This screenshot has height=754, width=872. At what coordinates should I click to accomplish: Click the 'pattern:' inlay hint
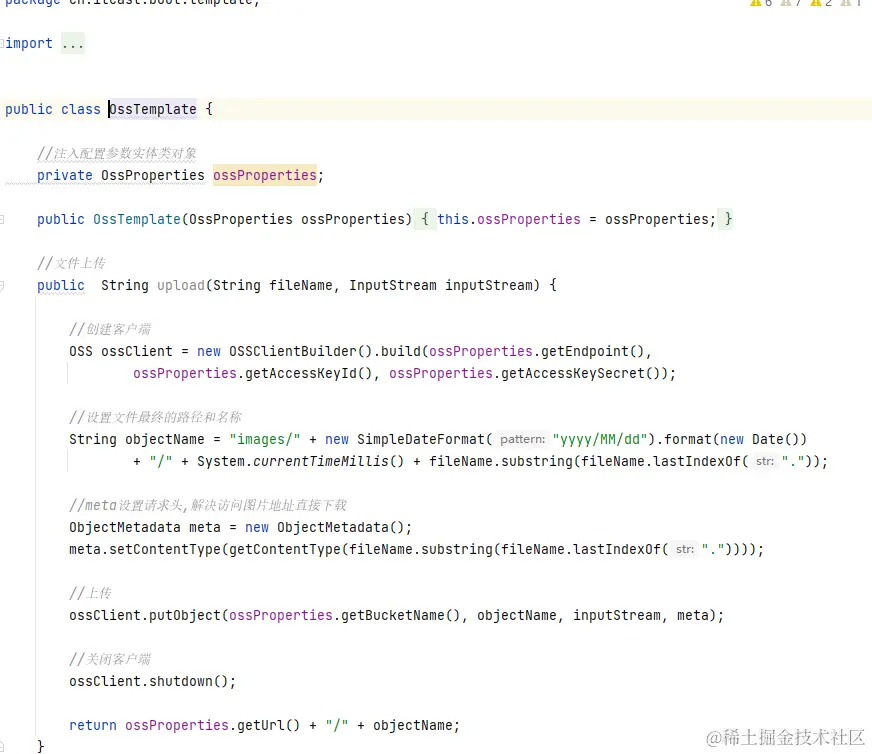[522, 439]
